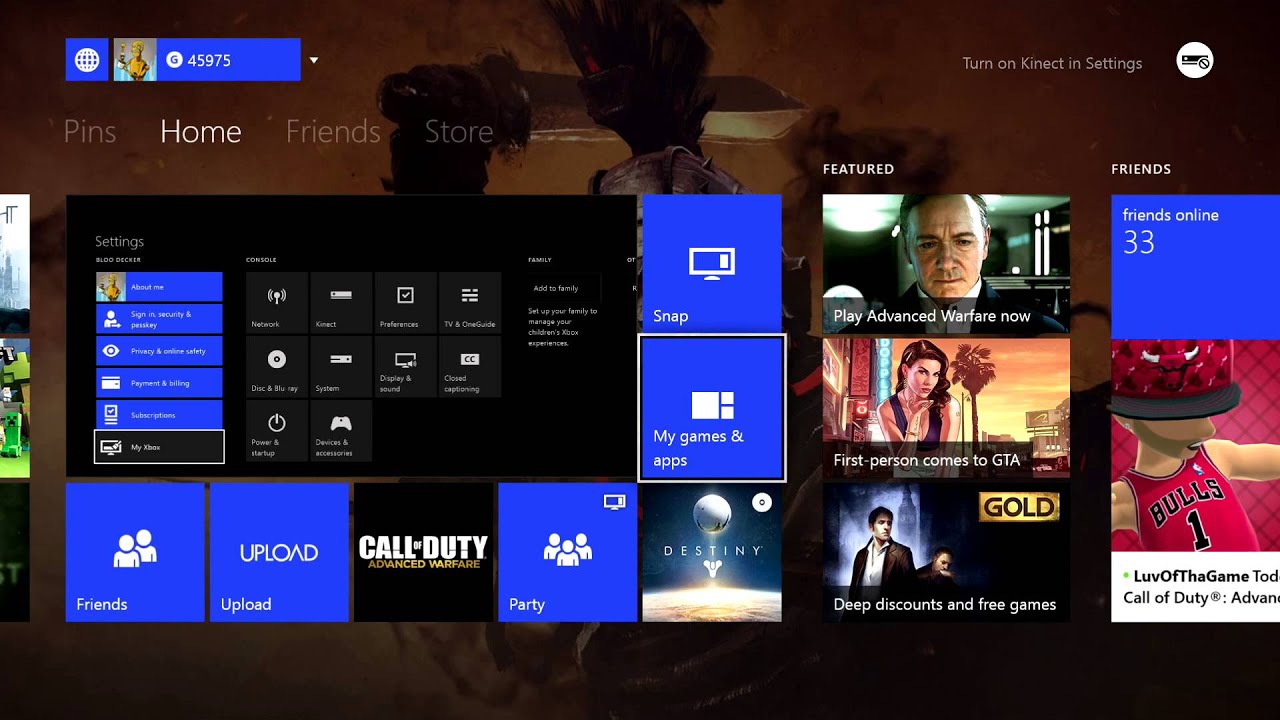This screenshot has width=1280, height=720.
Task: Select Turn on Kinect in Settings
Action: tap(1052, 63)
